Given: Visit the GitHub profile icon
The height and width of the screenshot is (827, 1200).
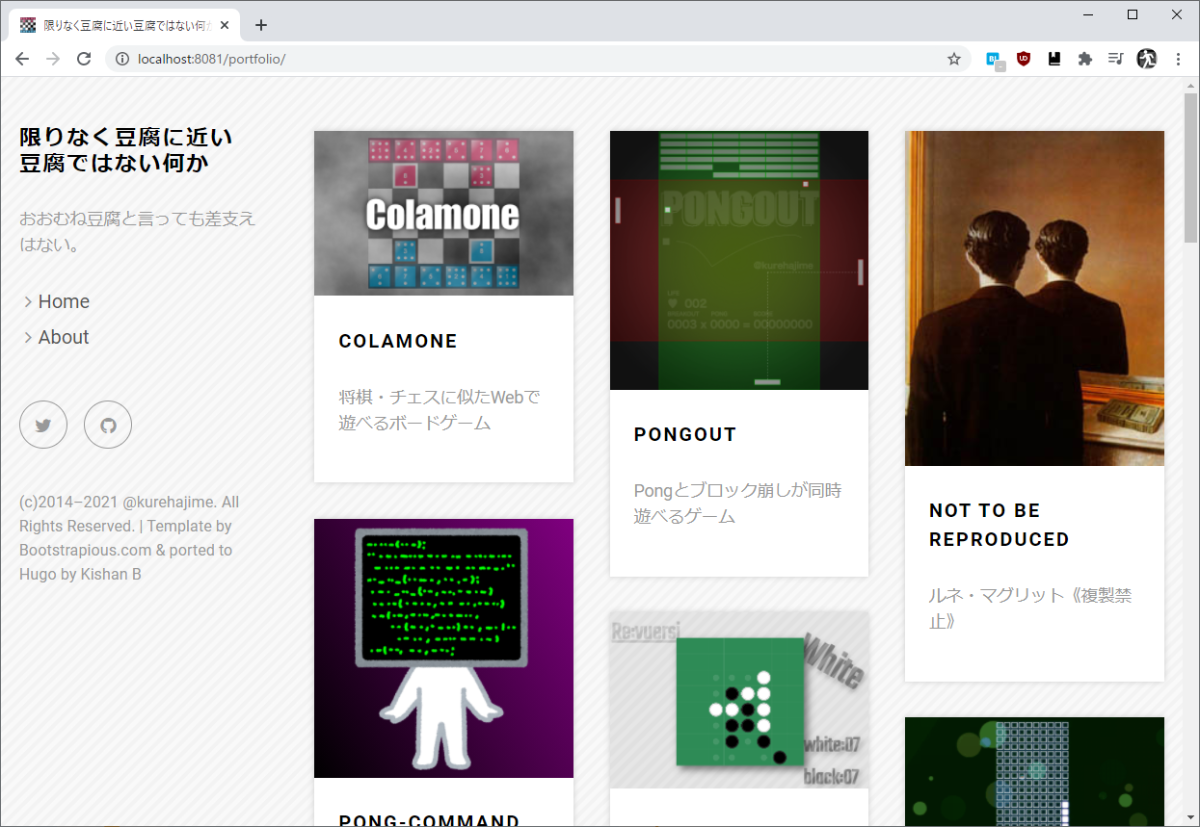Looking at the screenshot, I should tap(108, 425).
